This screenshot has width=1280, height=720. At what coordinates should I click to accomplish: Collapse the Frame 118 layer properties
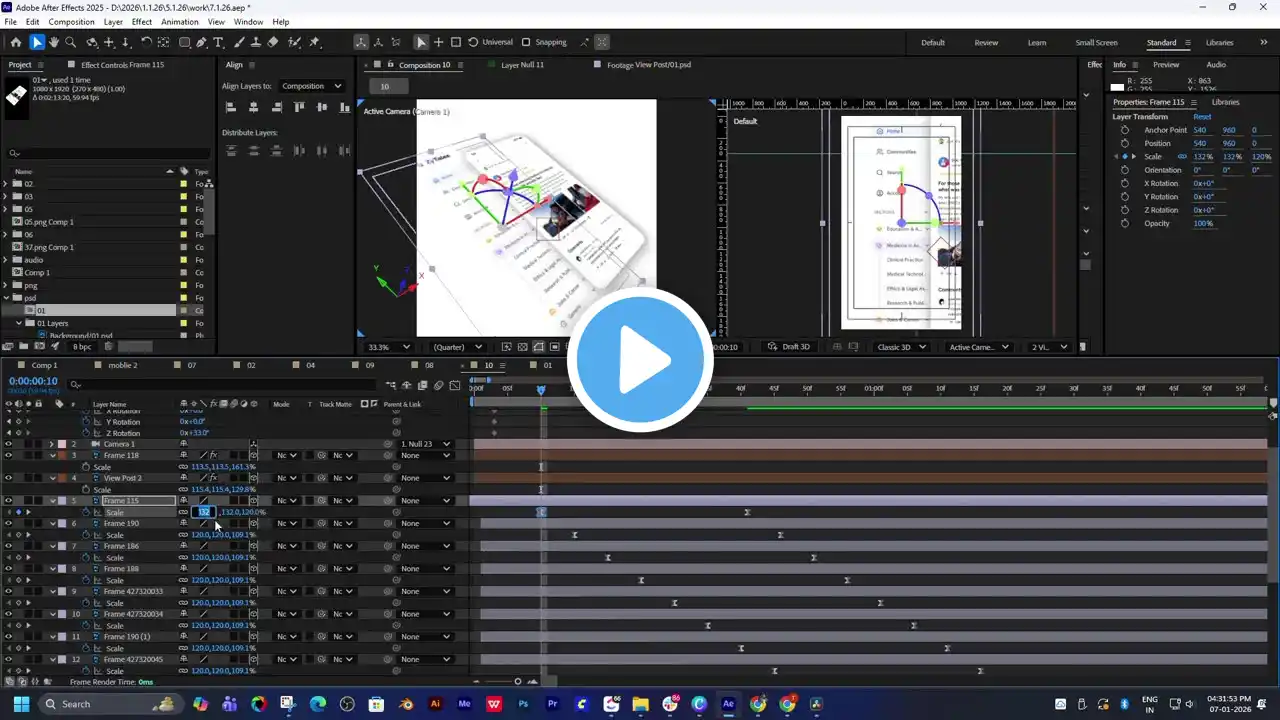pos(53,456)
